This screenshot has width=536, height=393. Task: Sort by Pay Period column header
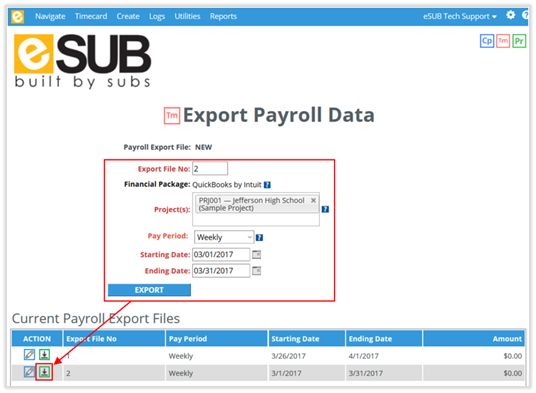pos(217,339)
